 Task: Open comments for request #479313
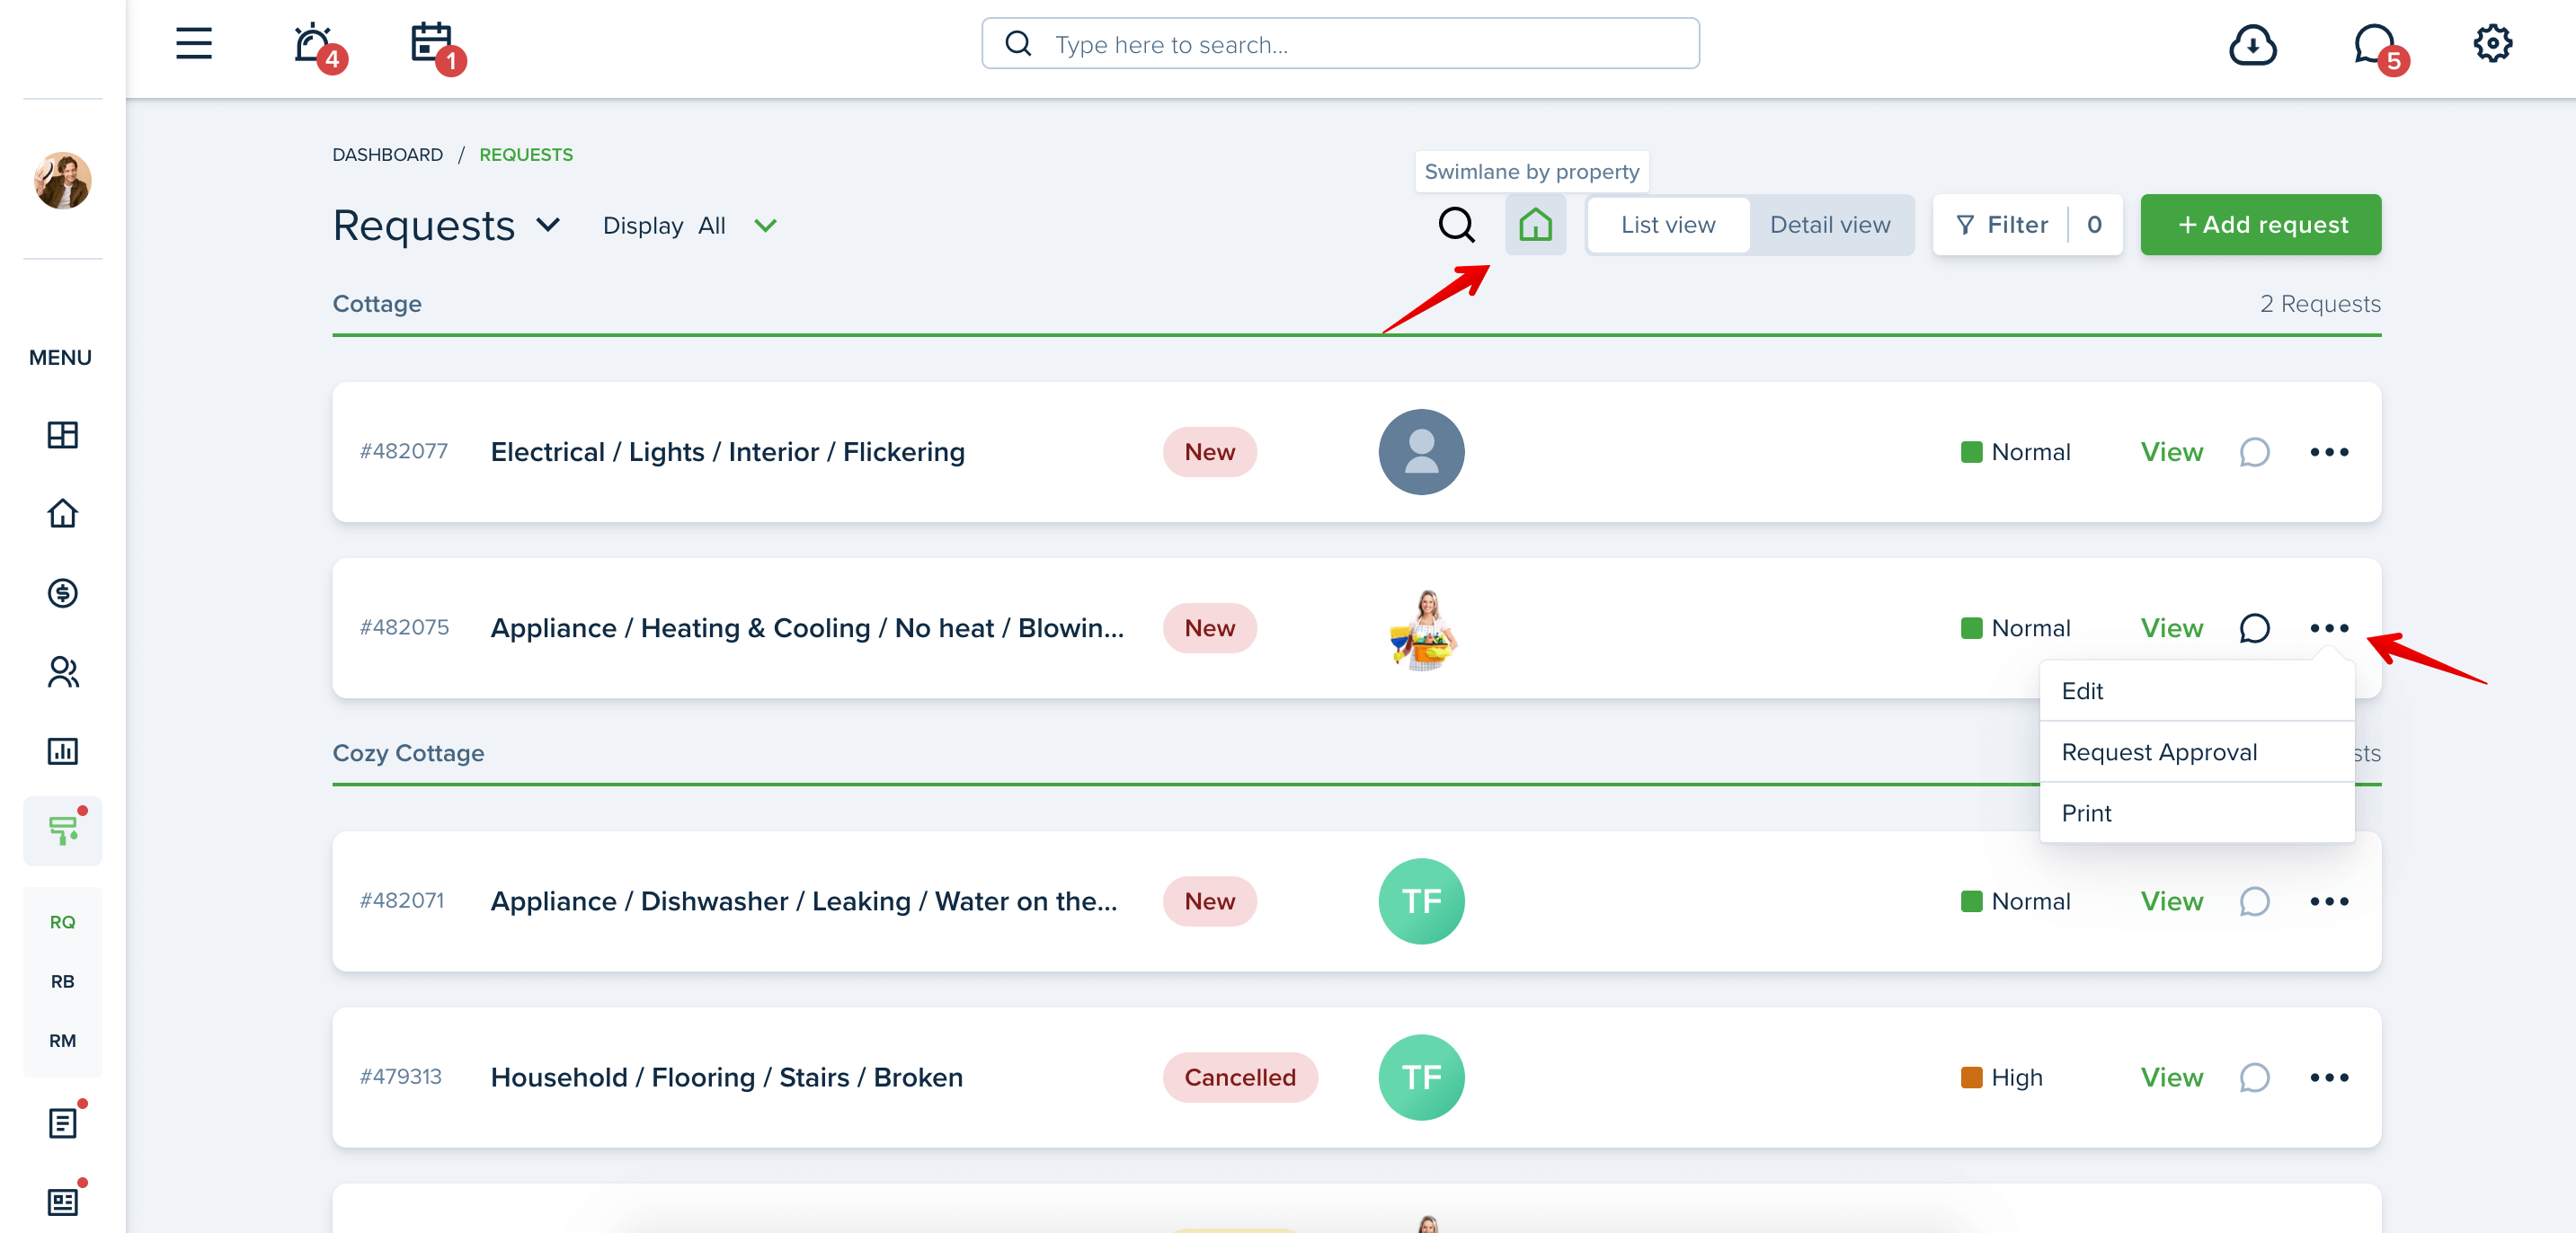point(2254,1077)
